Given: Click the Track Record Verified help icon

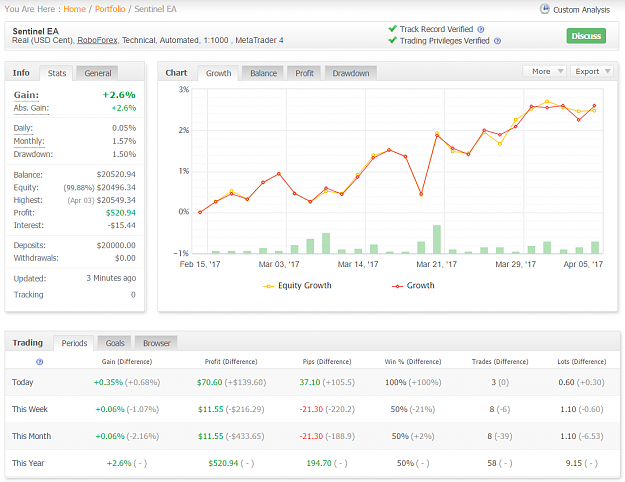Looking at the screenshot, I should coord(481,30).
